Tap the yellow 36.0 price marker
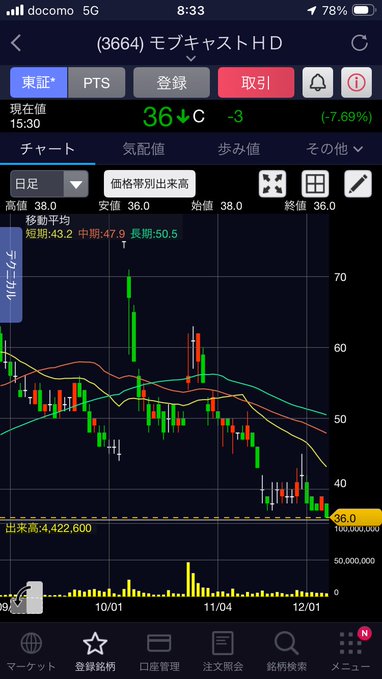Image resolution: width=382 pixels, height=679 pixels. pyautogui.click(x=356, y=518)
